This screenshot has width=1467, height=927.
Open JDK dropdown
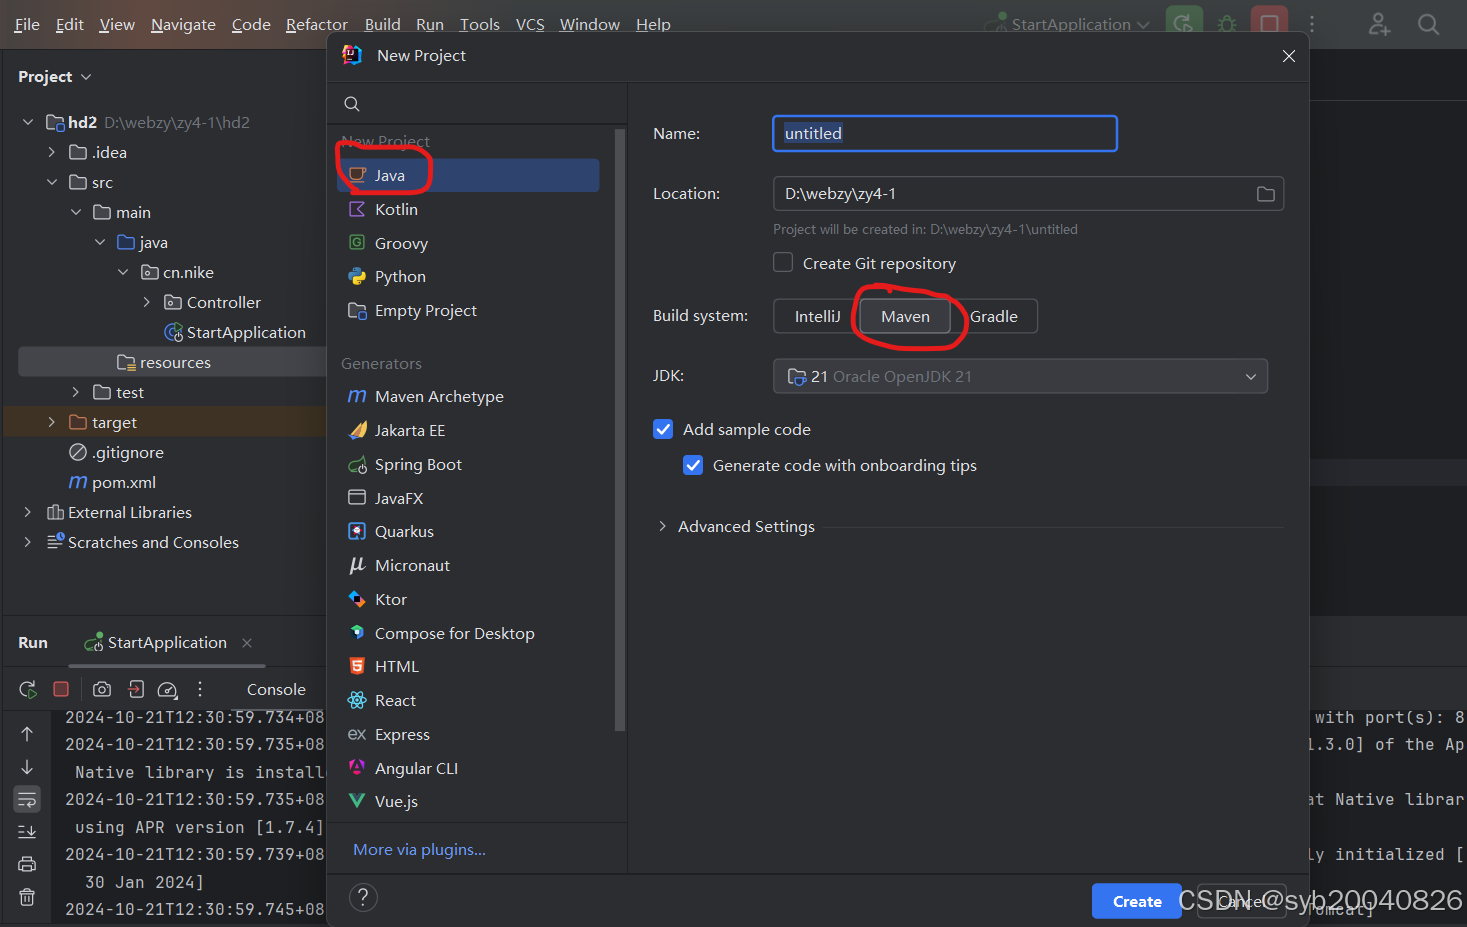coord(1020,376)
